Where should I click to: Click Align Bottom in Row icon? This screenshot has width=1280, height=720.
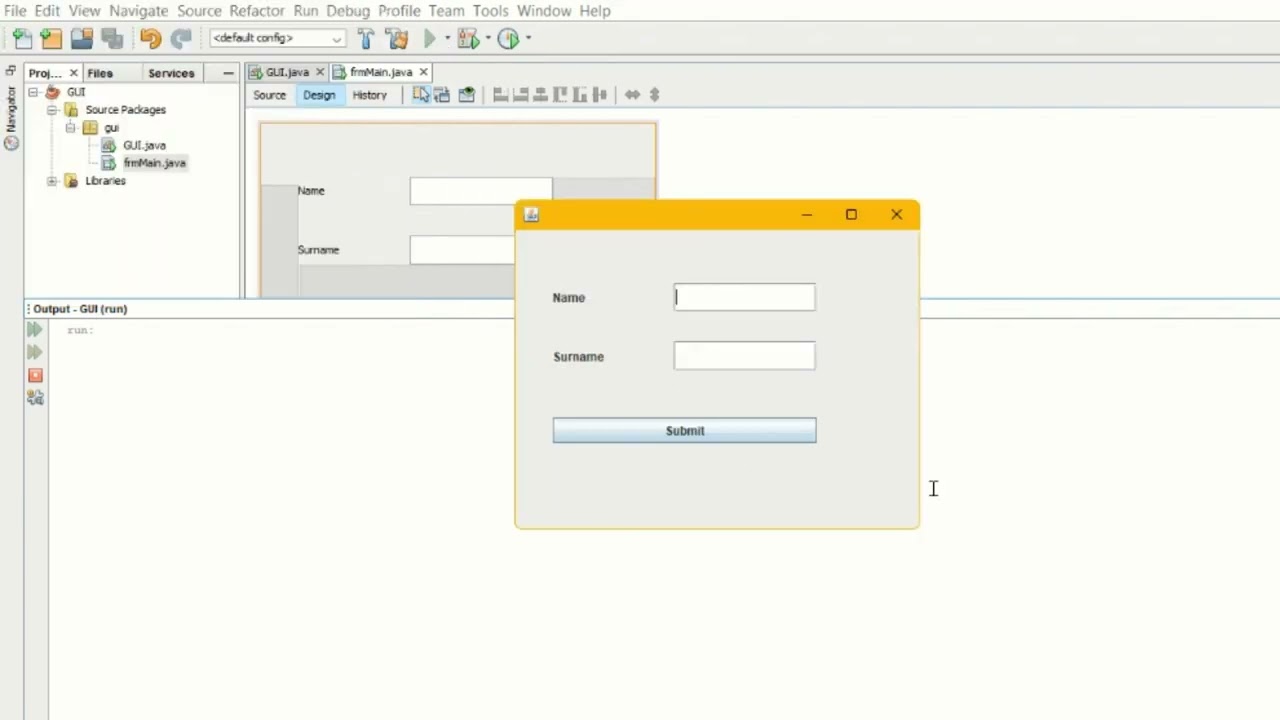580,94
